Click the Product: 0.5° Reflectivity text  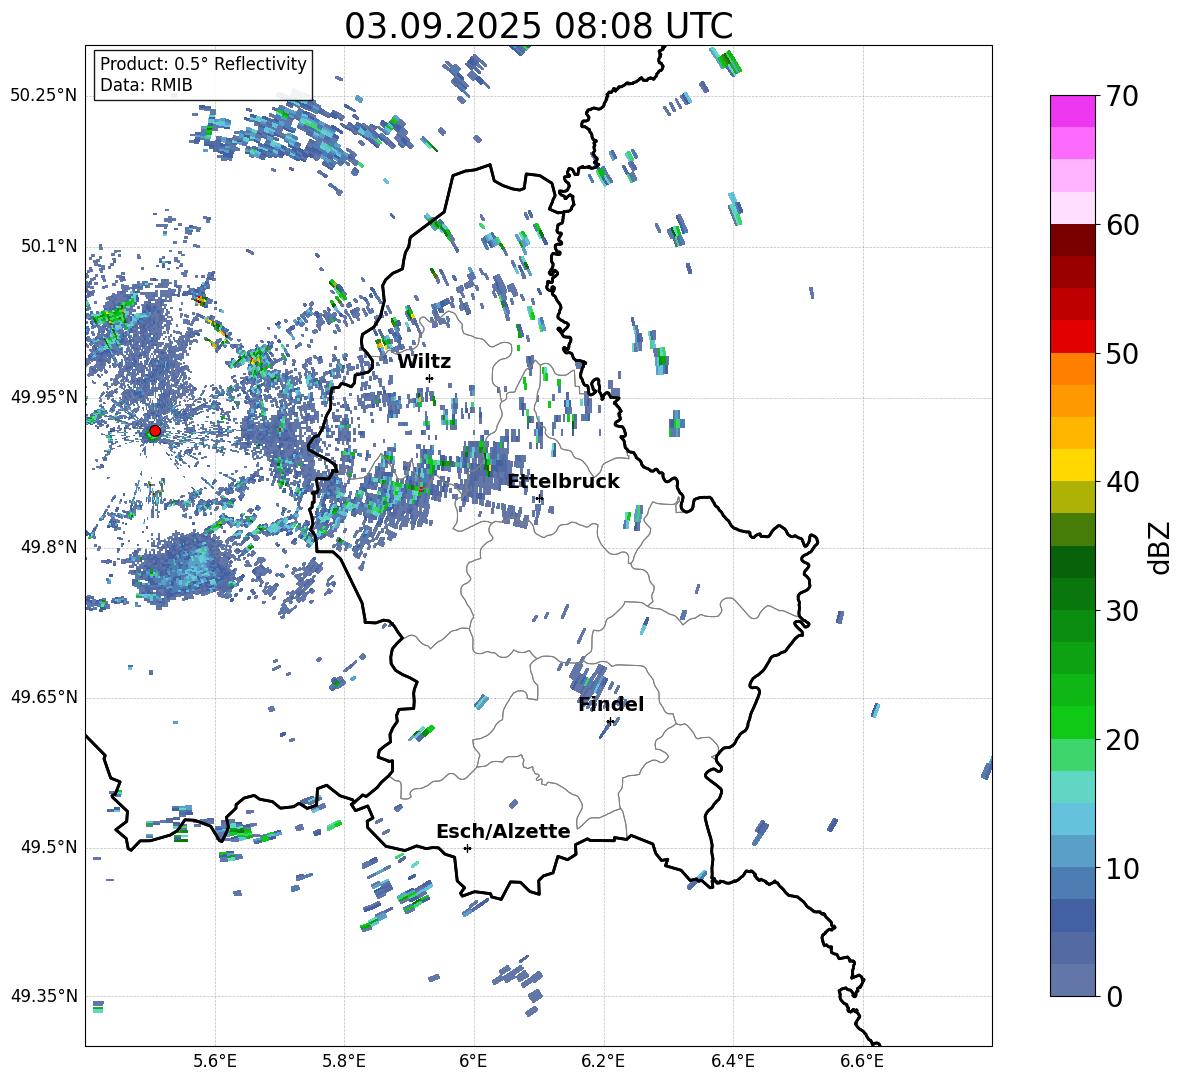pos(203,63)
